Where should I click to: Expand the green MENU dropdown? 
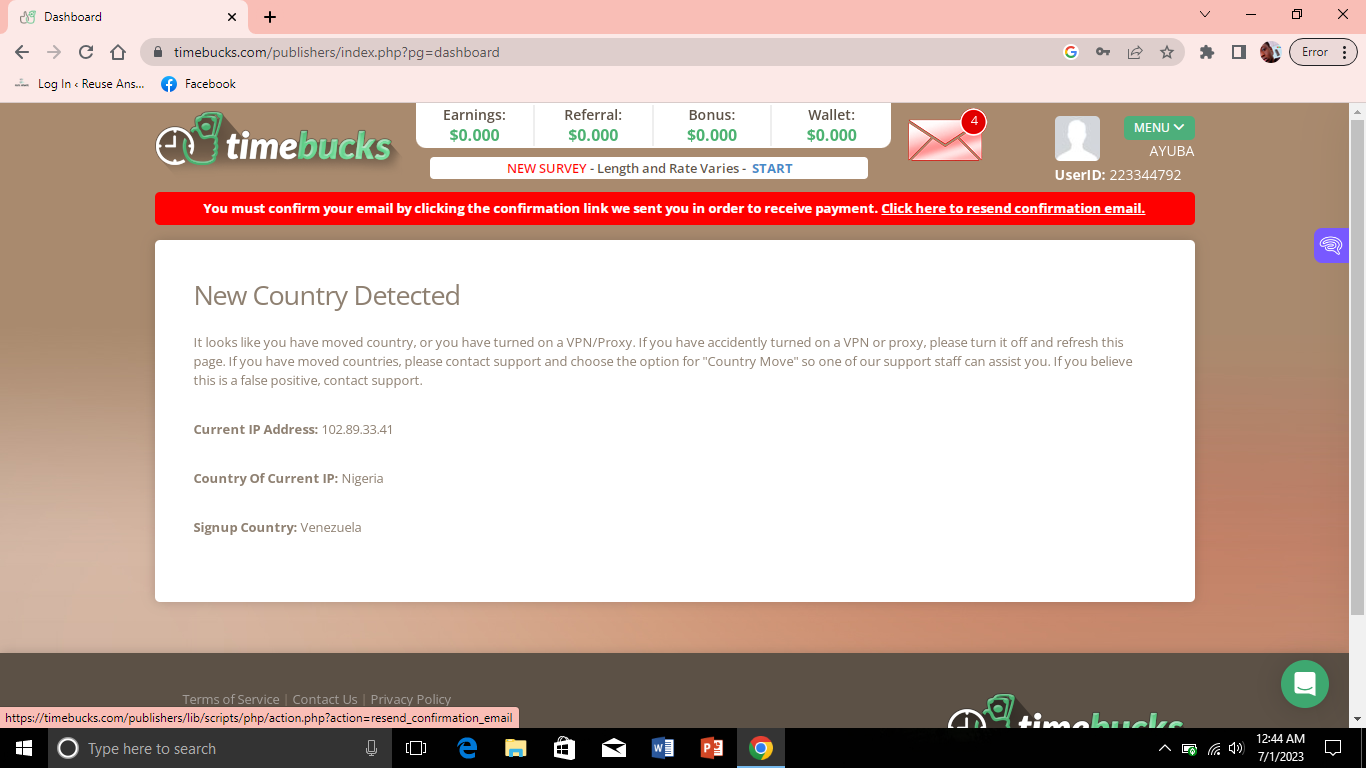pos(1158,127)
